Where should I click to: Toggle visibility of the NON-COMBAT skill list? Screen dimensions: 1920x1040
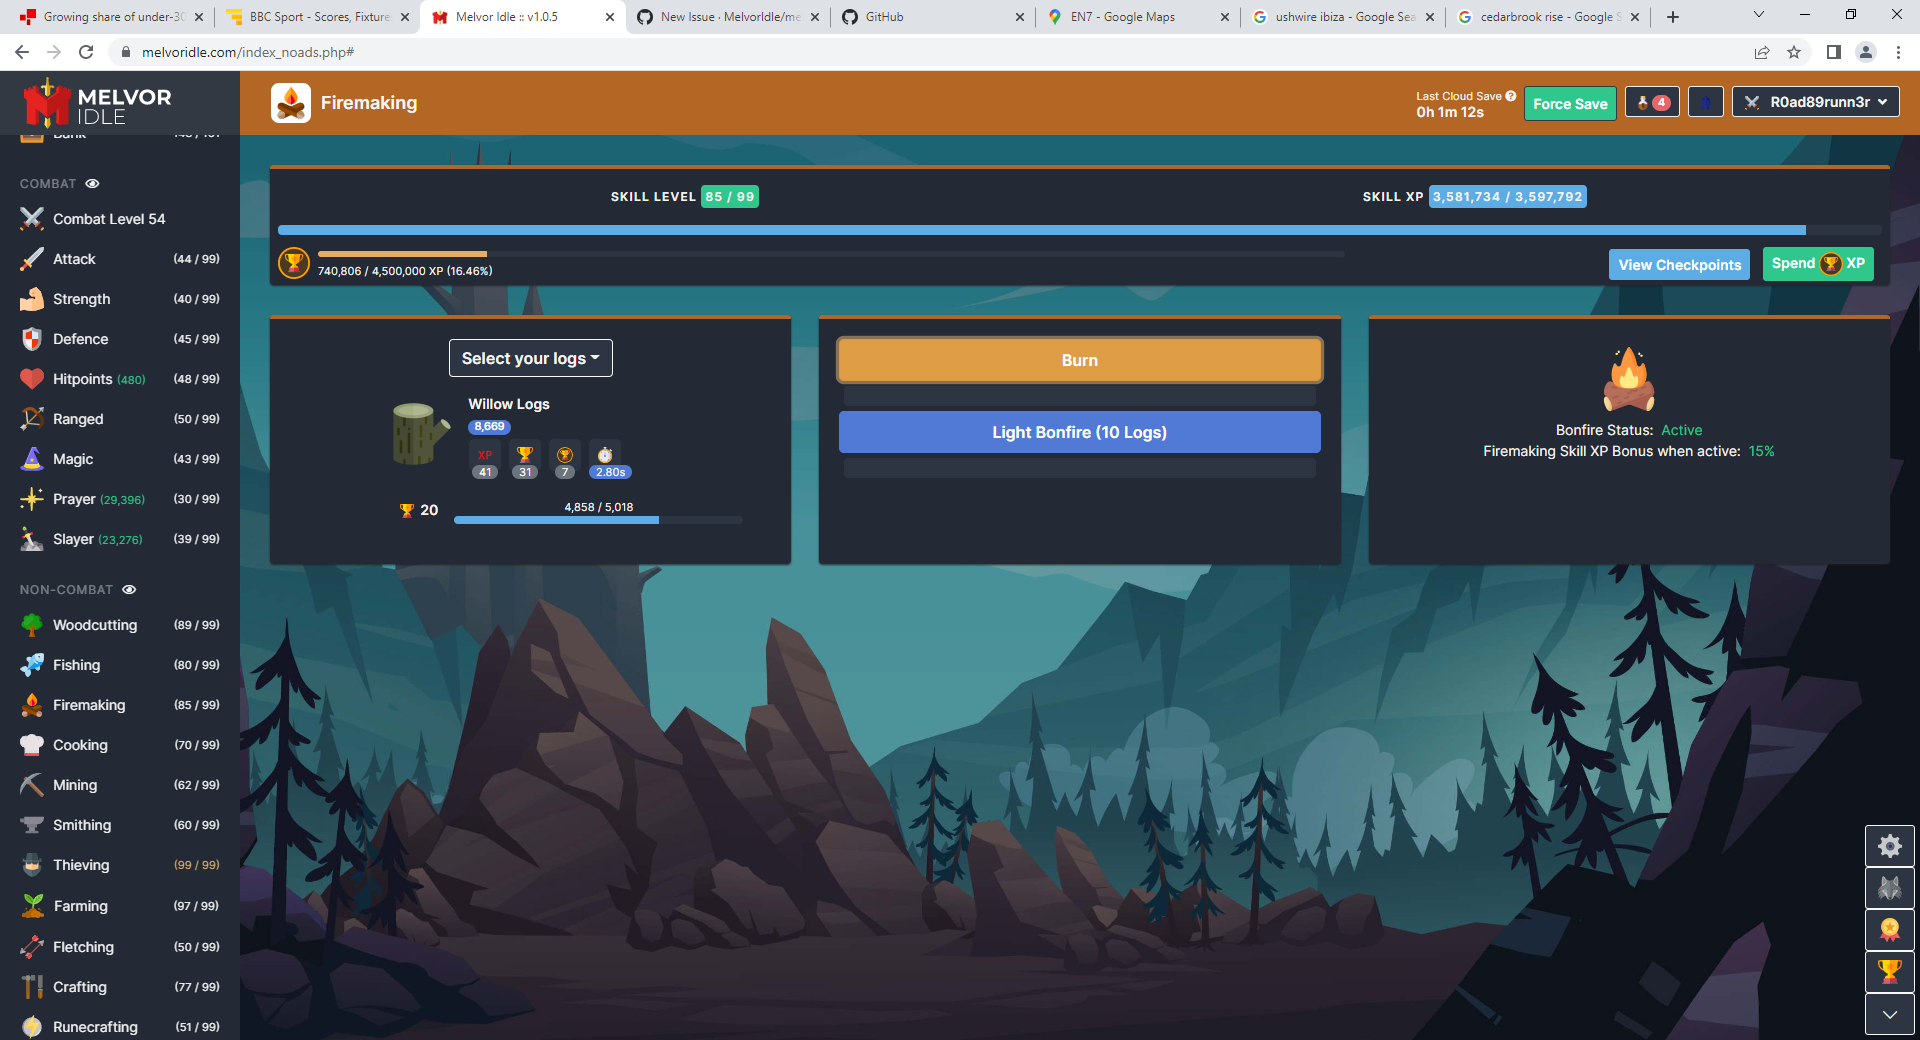[128, 589]
